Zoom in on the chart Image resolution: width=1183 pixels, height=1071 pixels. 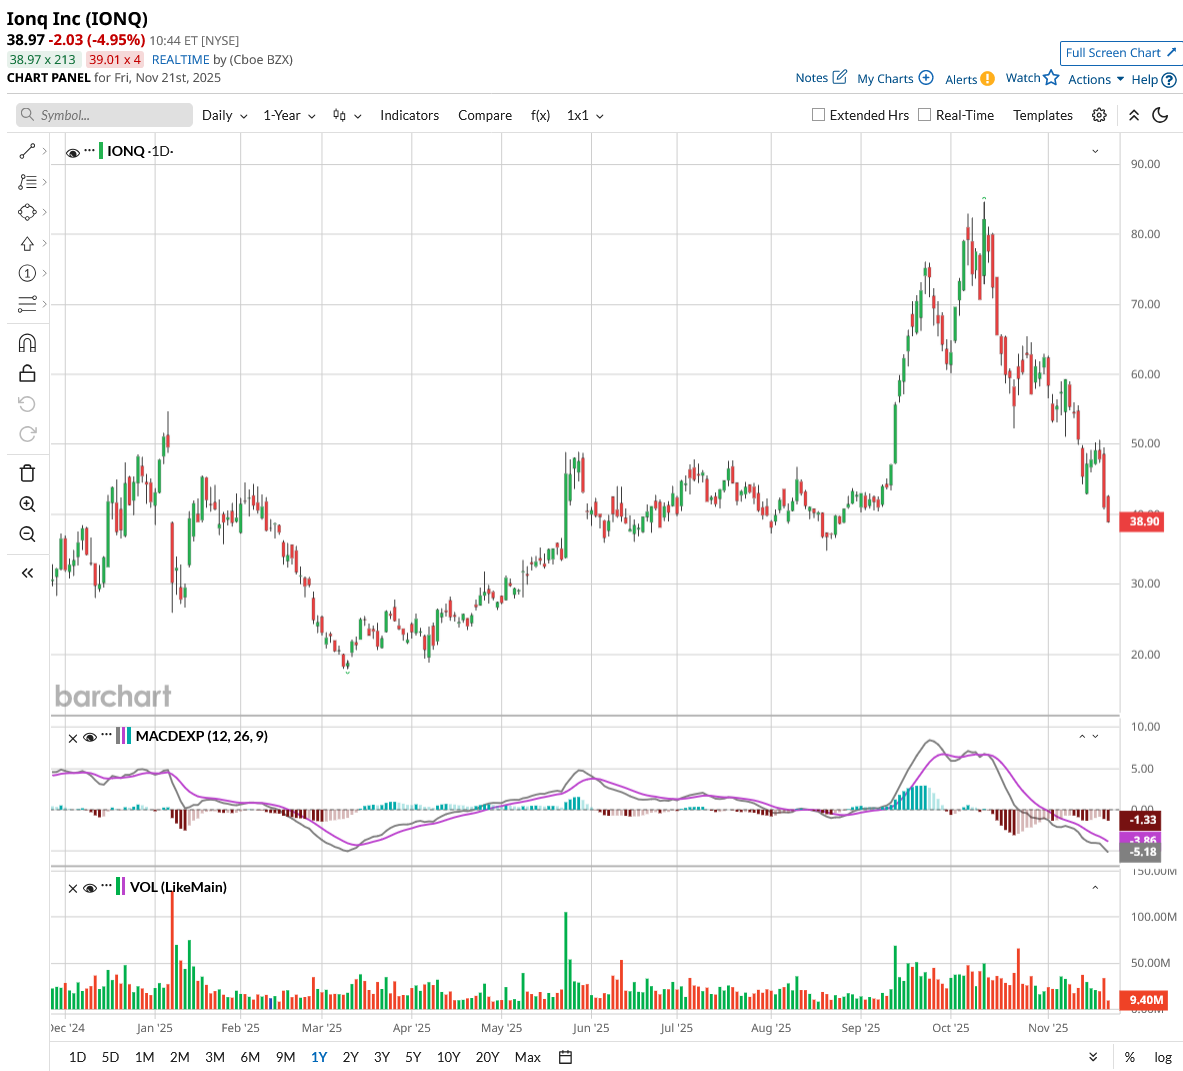(x=27, y=504)
